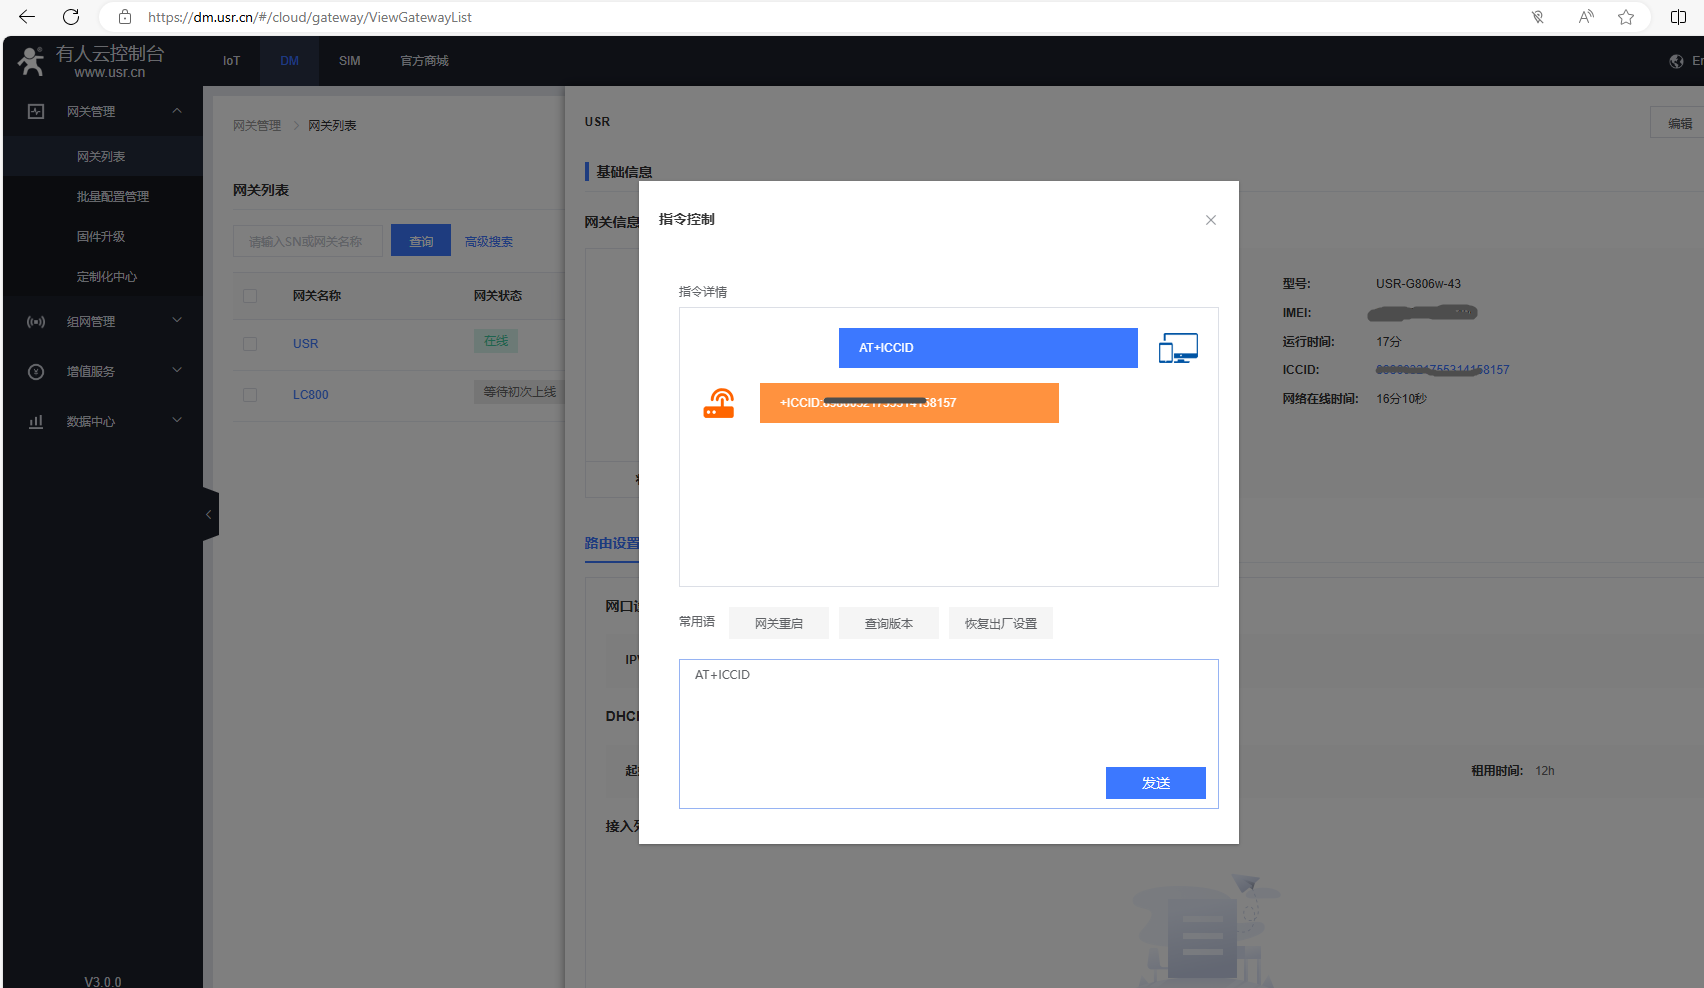Click the language globe icon
The height and width of the screenshot is (988, 1704).
[1677, 61]
